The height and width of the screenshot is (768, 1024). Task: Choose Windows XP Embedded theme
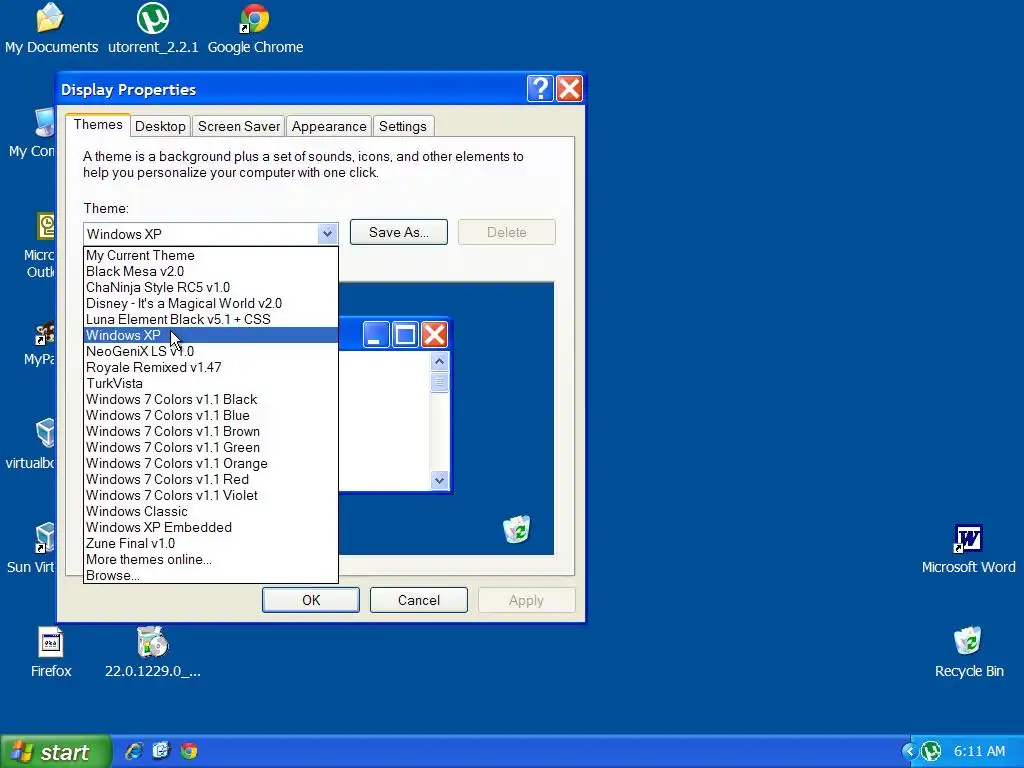pyautogui.click(x=210, y=527)
